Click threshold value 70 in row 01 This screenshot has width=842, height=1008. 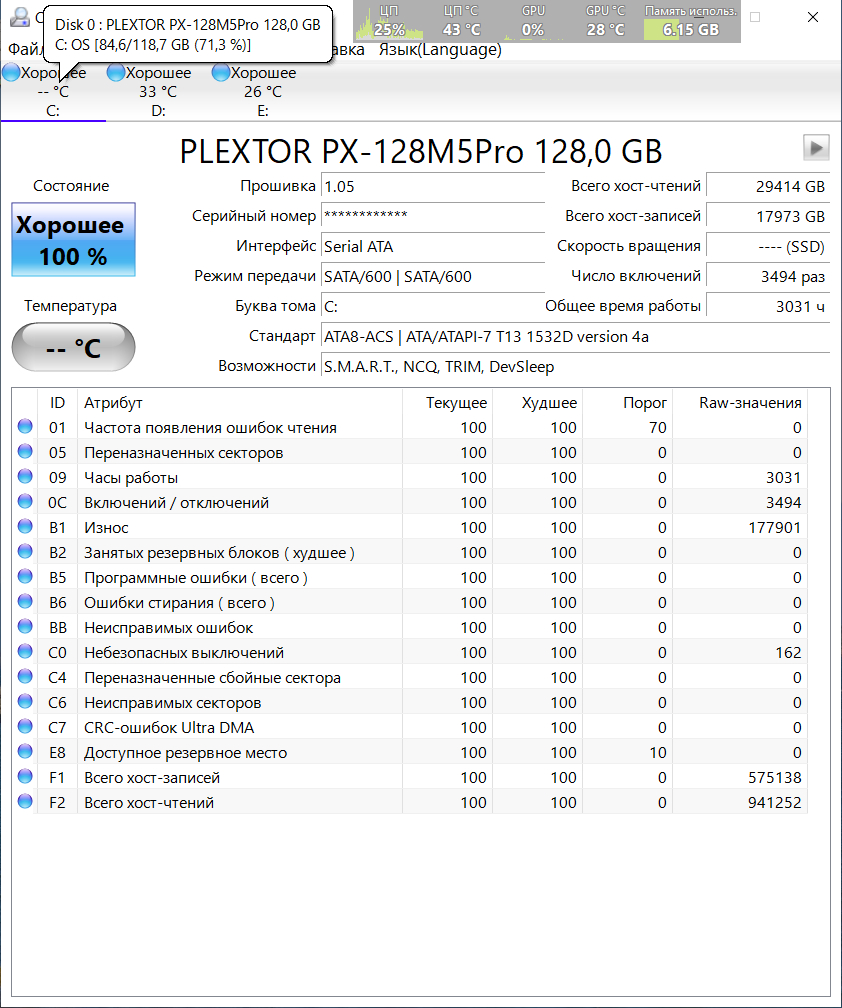658,428
